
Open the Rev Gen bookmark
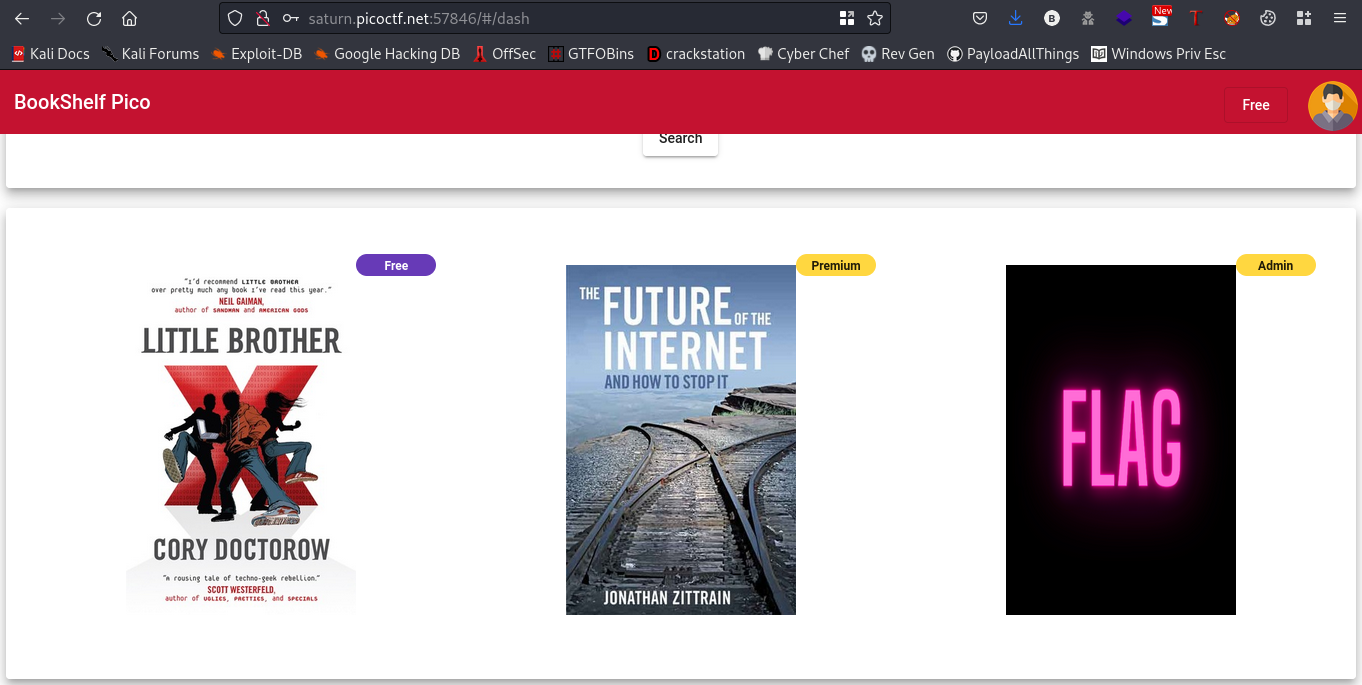coord(897,54)
